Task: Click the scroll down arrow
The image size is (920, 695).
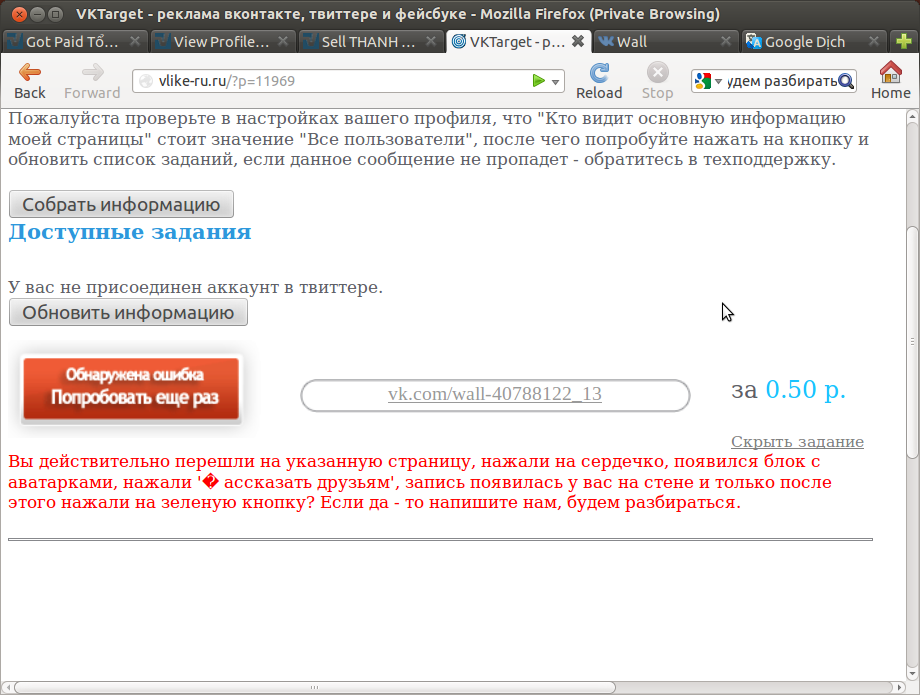Action: (912, 673)
